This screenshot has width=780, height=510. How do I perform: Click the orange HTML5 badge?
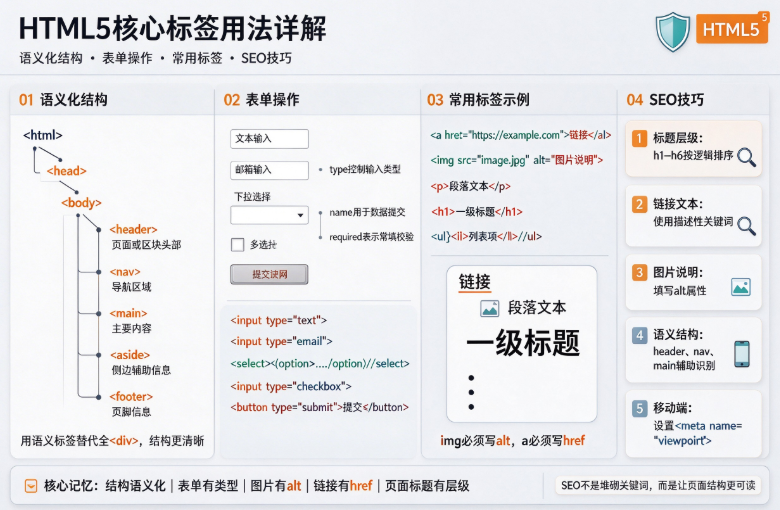tap(731, 29)
